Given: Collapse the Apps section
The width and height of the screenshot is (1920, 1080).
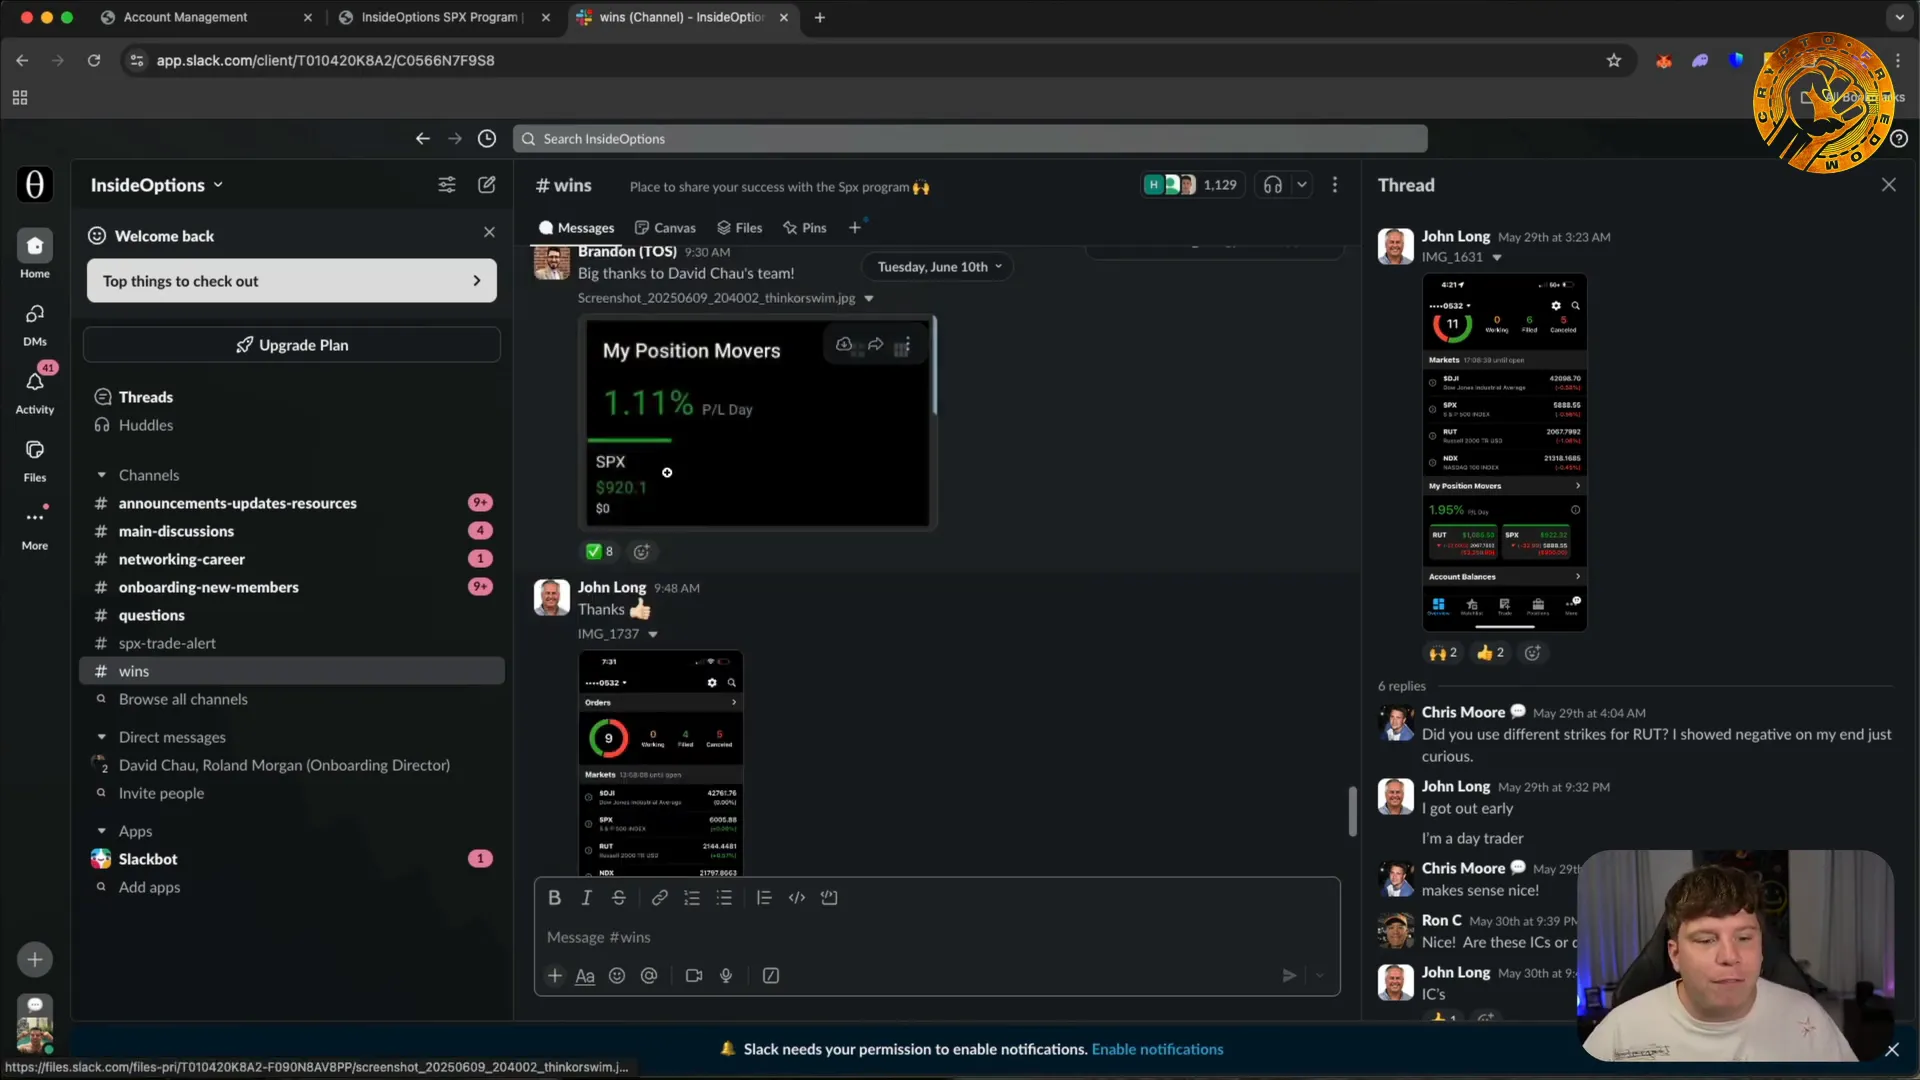Looking at the screenshot, I should point(102,831).
